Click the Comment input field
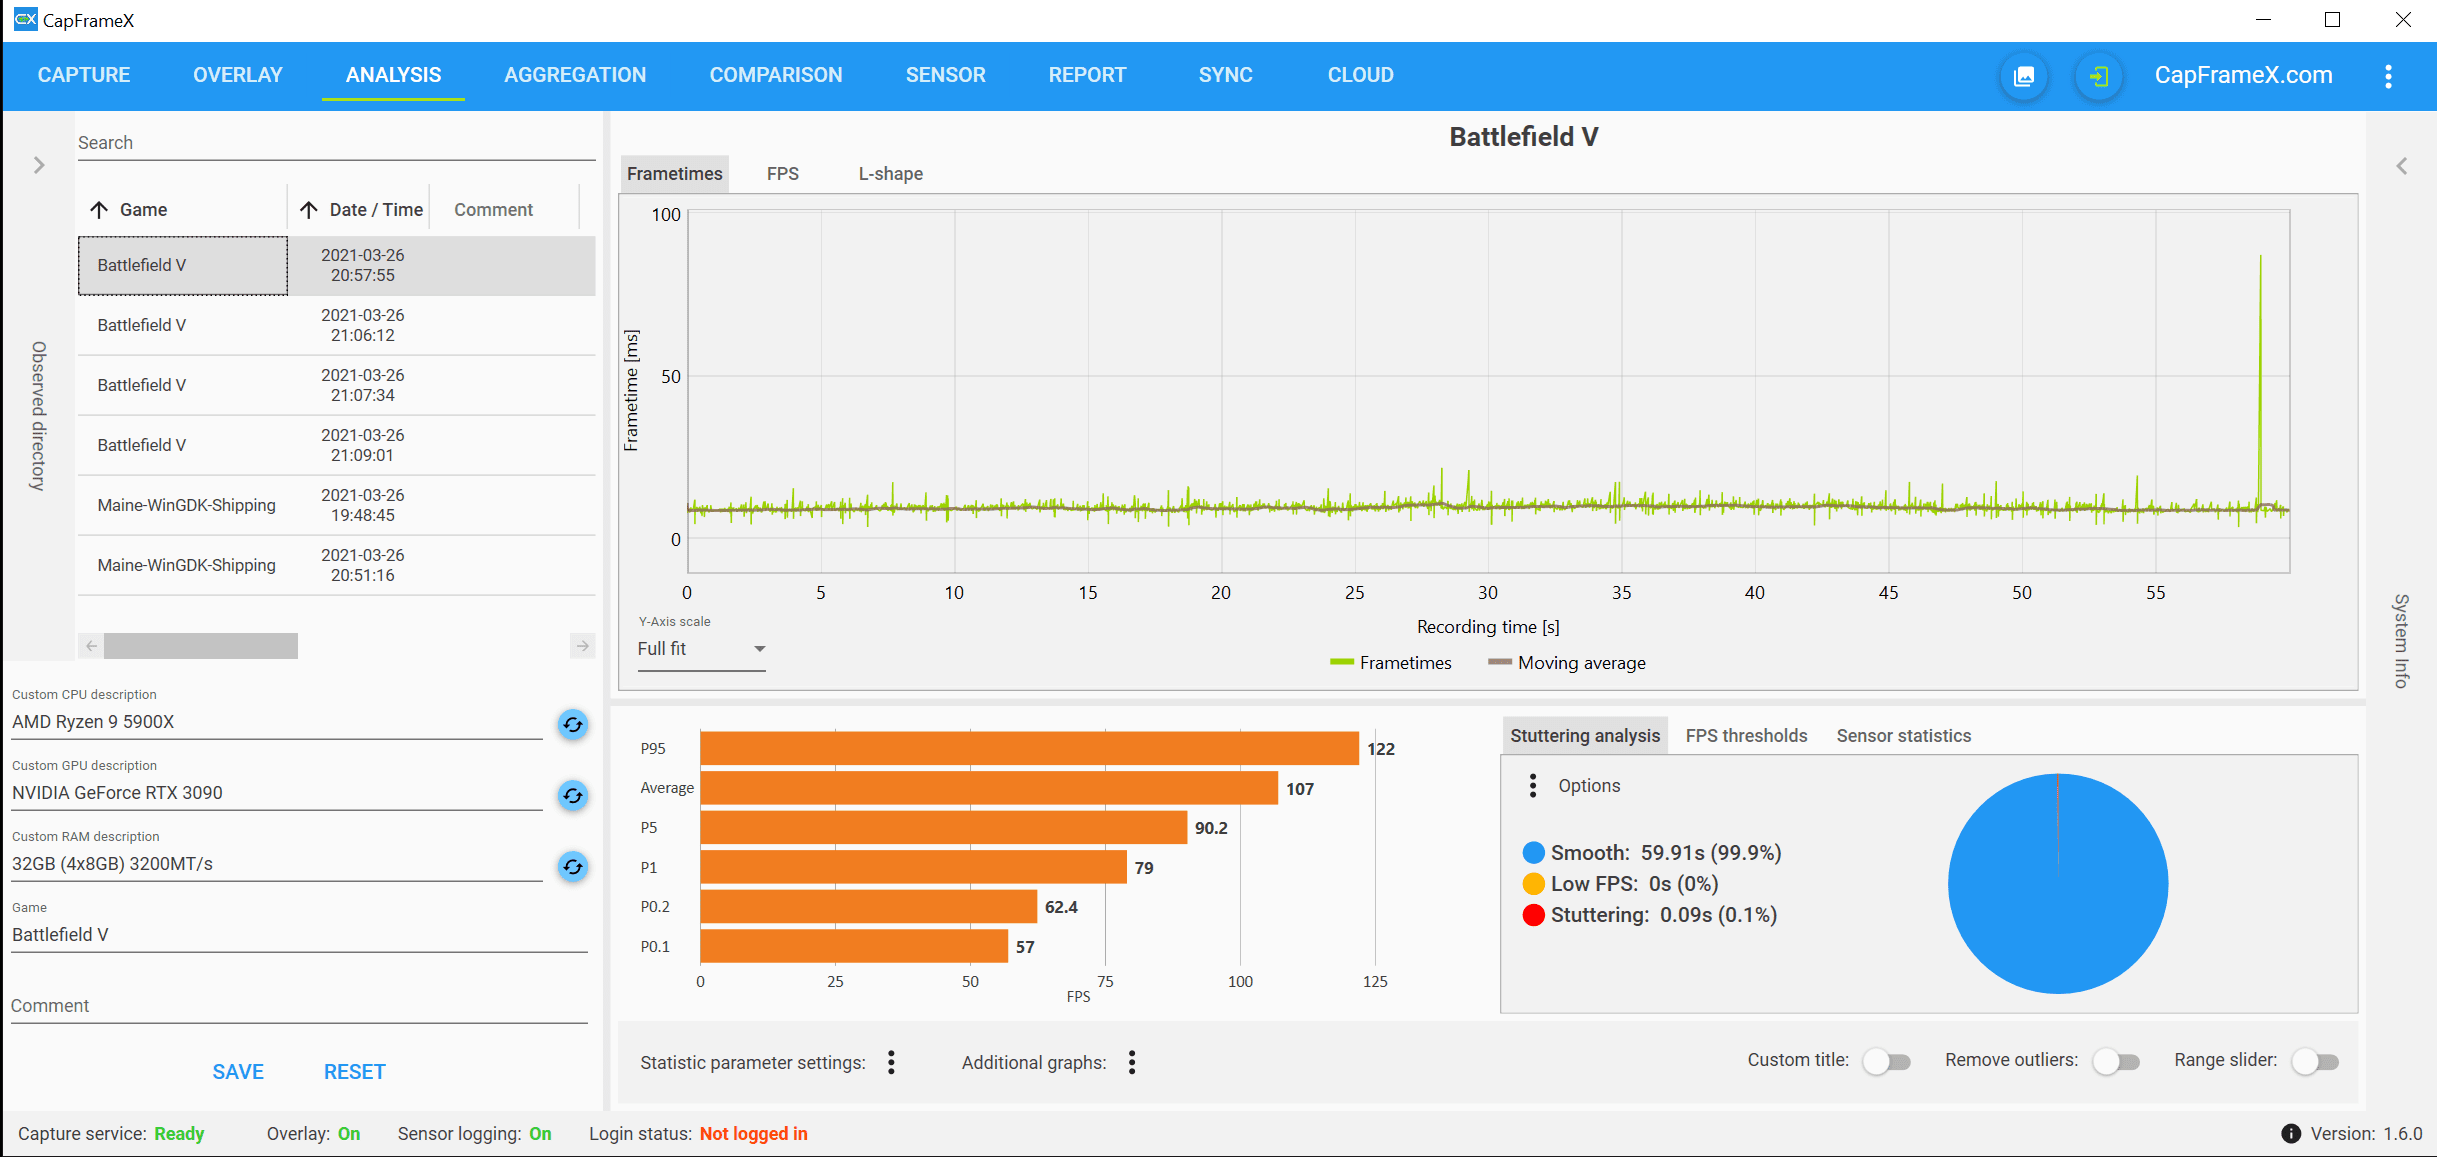The image size is (2437, 1157). pyautogui.click(x=299, y=1006)
